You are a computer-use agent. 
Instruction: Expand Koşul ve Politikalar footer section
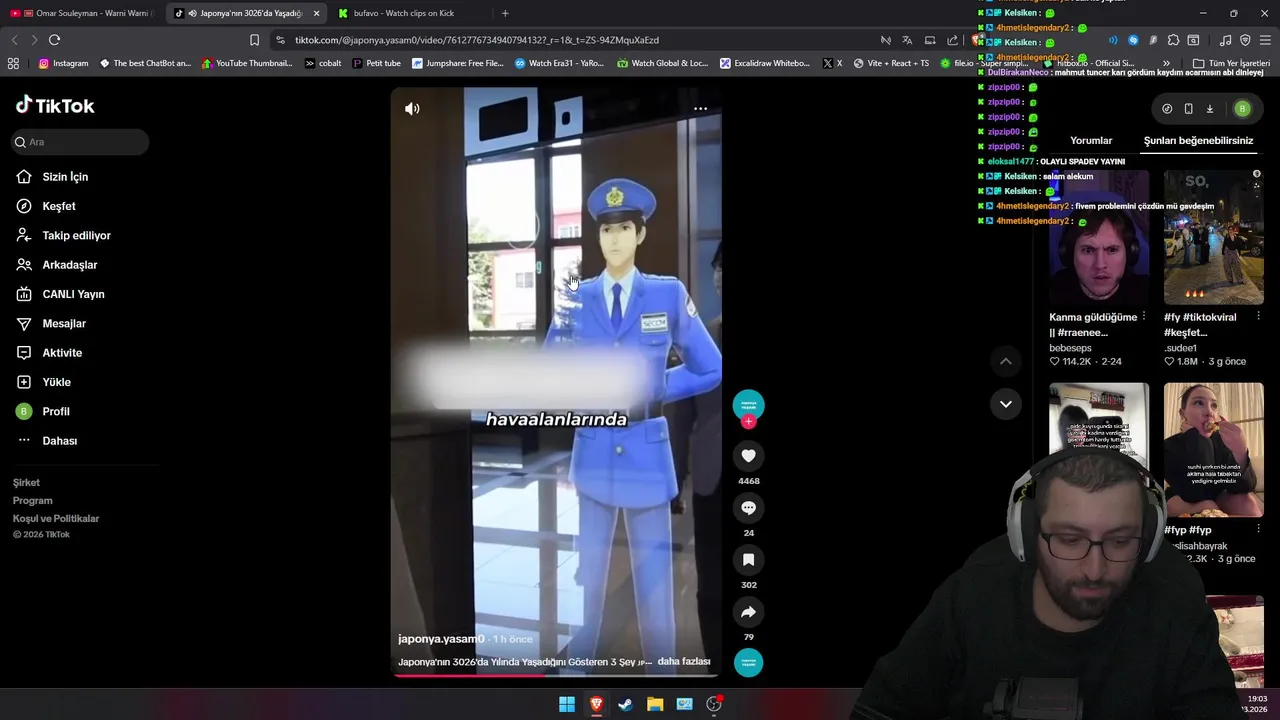point(56,519)
